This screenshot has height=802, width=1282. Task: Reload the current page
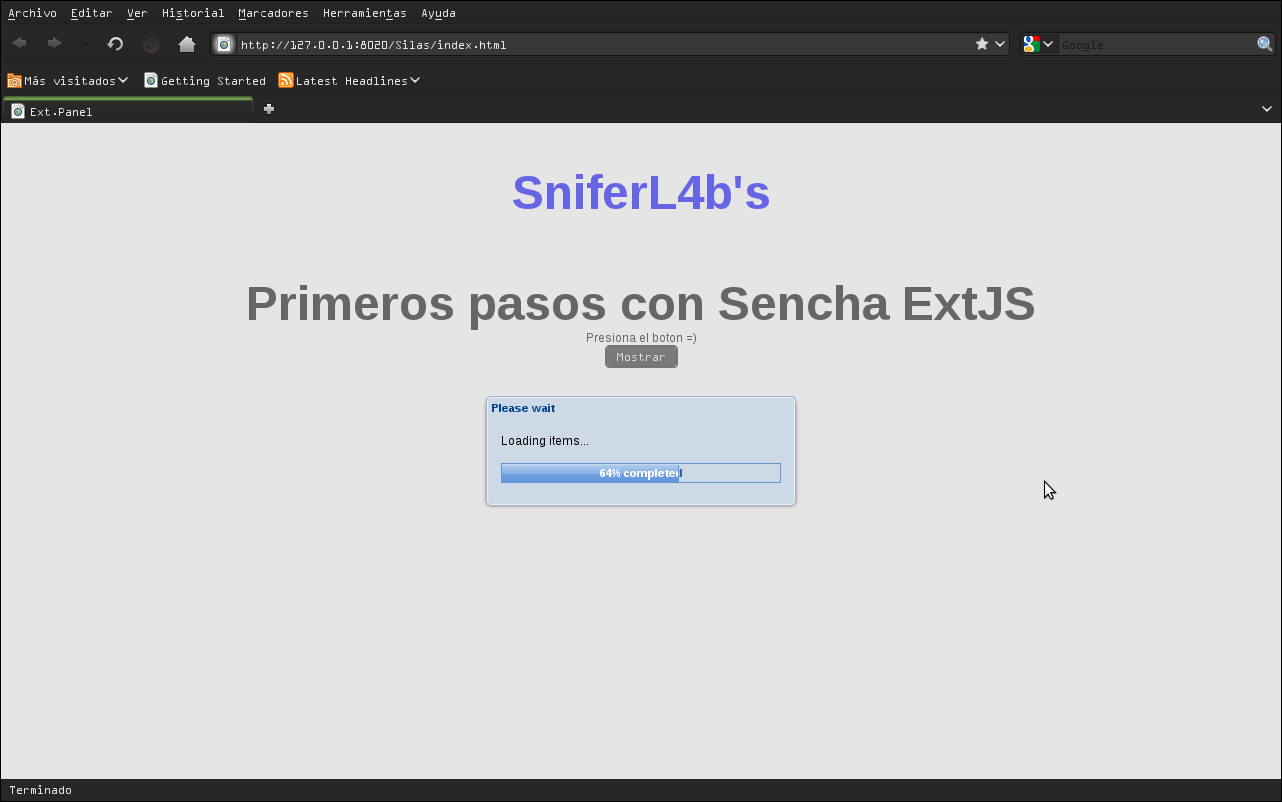[114, 44]
